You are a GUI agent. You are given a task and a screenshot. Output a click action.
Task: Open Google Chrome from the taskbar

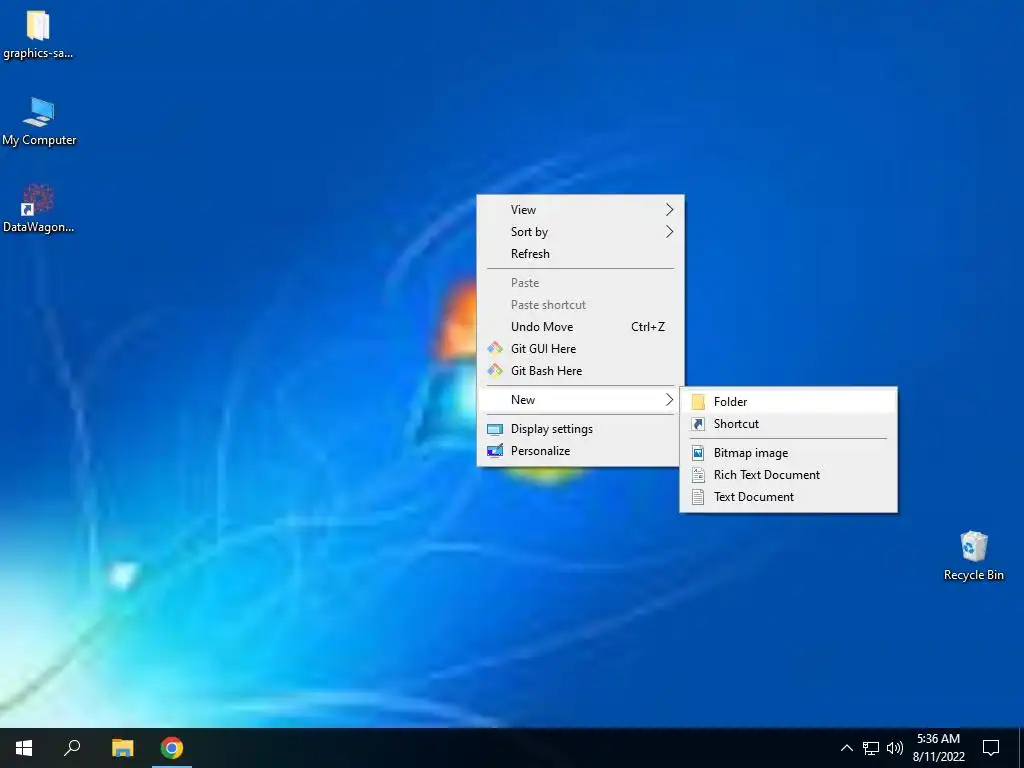click(172, 748)
